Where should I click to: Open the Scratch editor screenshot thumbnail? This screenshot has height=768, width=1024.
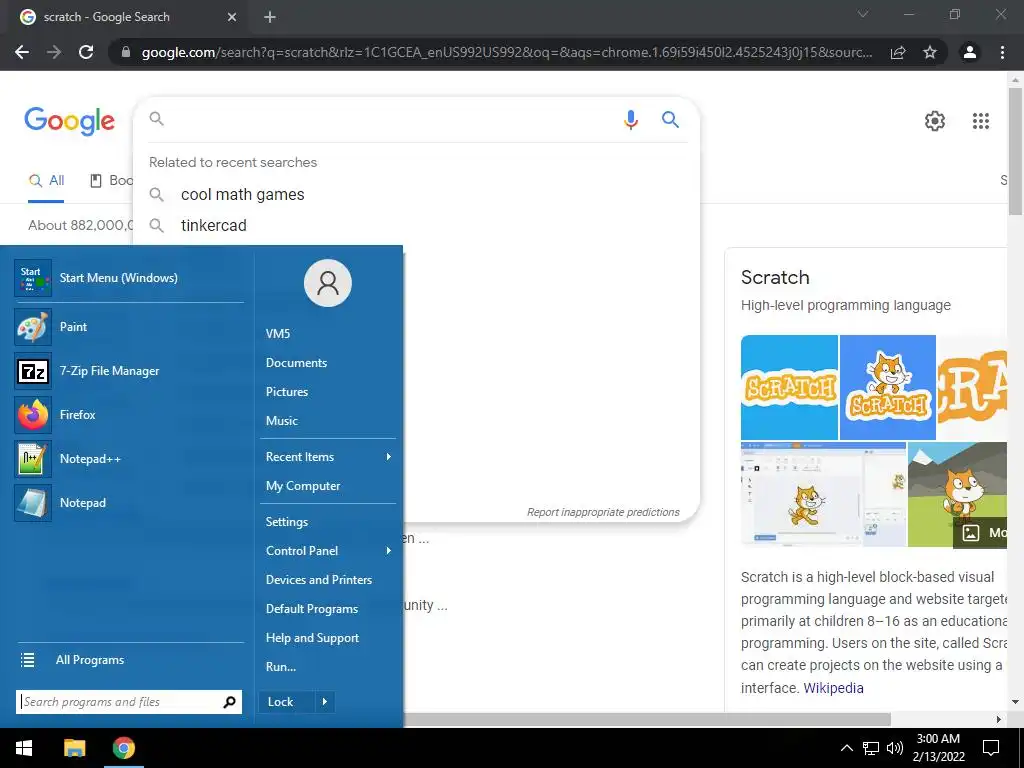824,494
